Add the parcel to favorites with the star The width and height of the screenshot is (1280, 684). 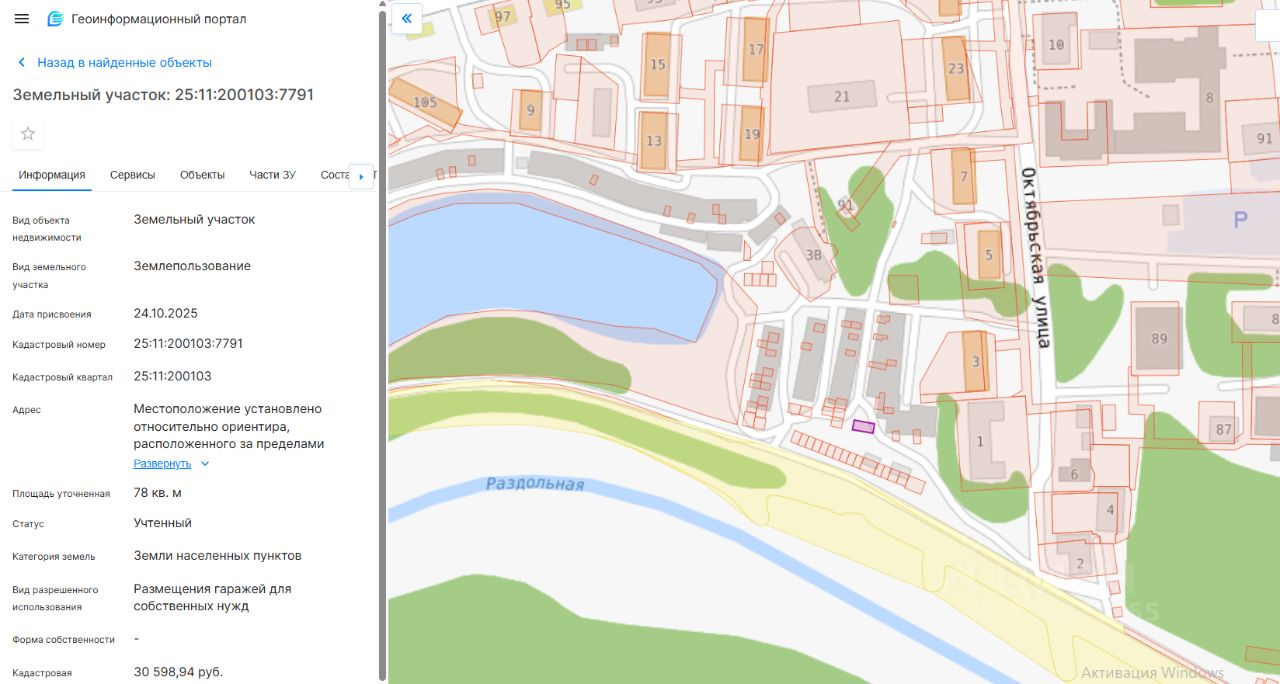(28, 134)
